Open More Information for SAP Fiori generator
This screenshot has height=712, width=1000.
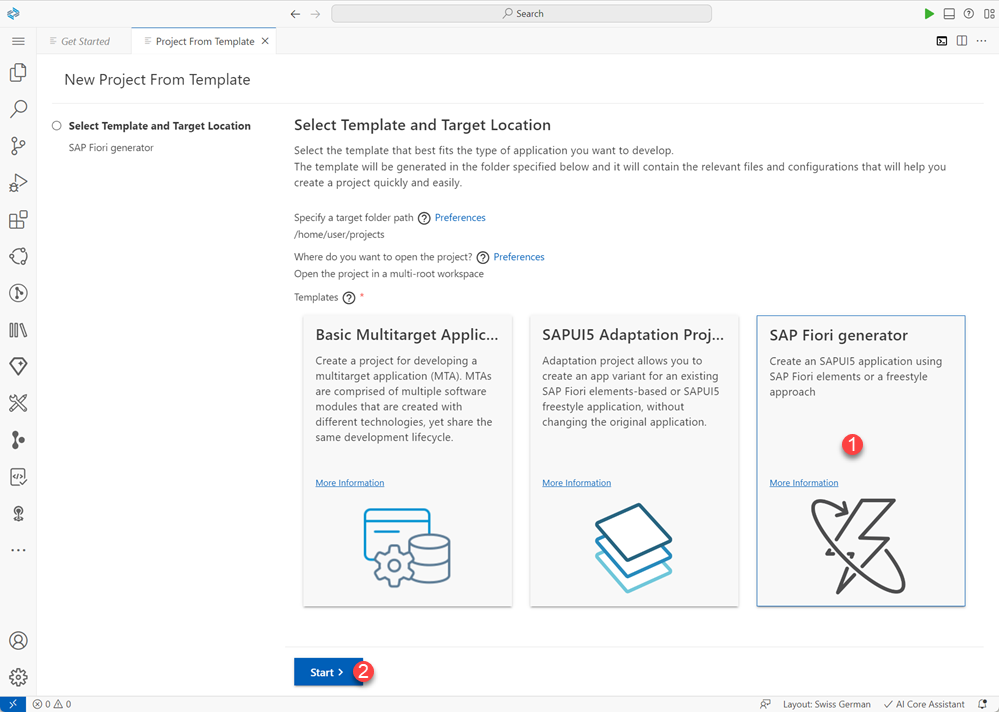point(804,483)
